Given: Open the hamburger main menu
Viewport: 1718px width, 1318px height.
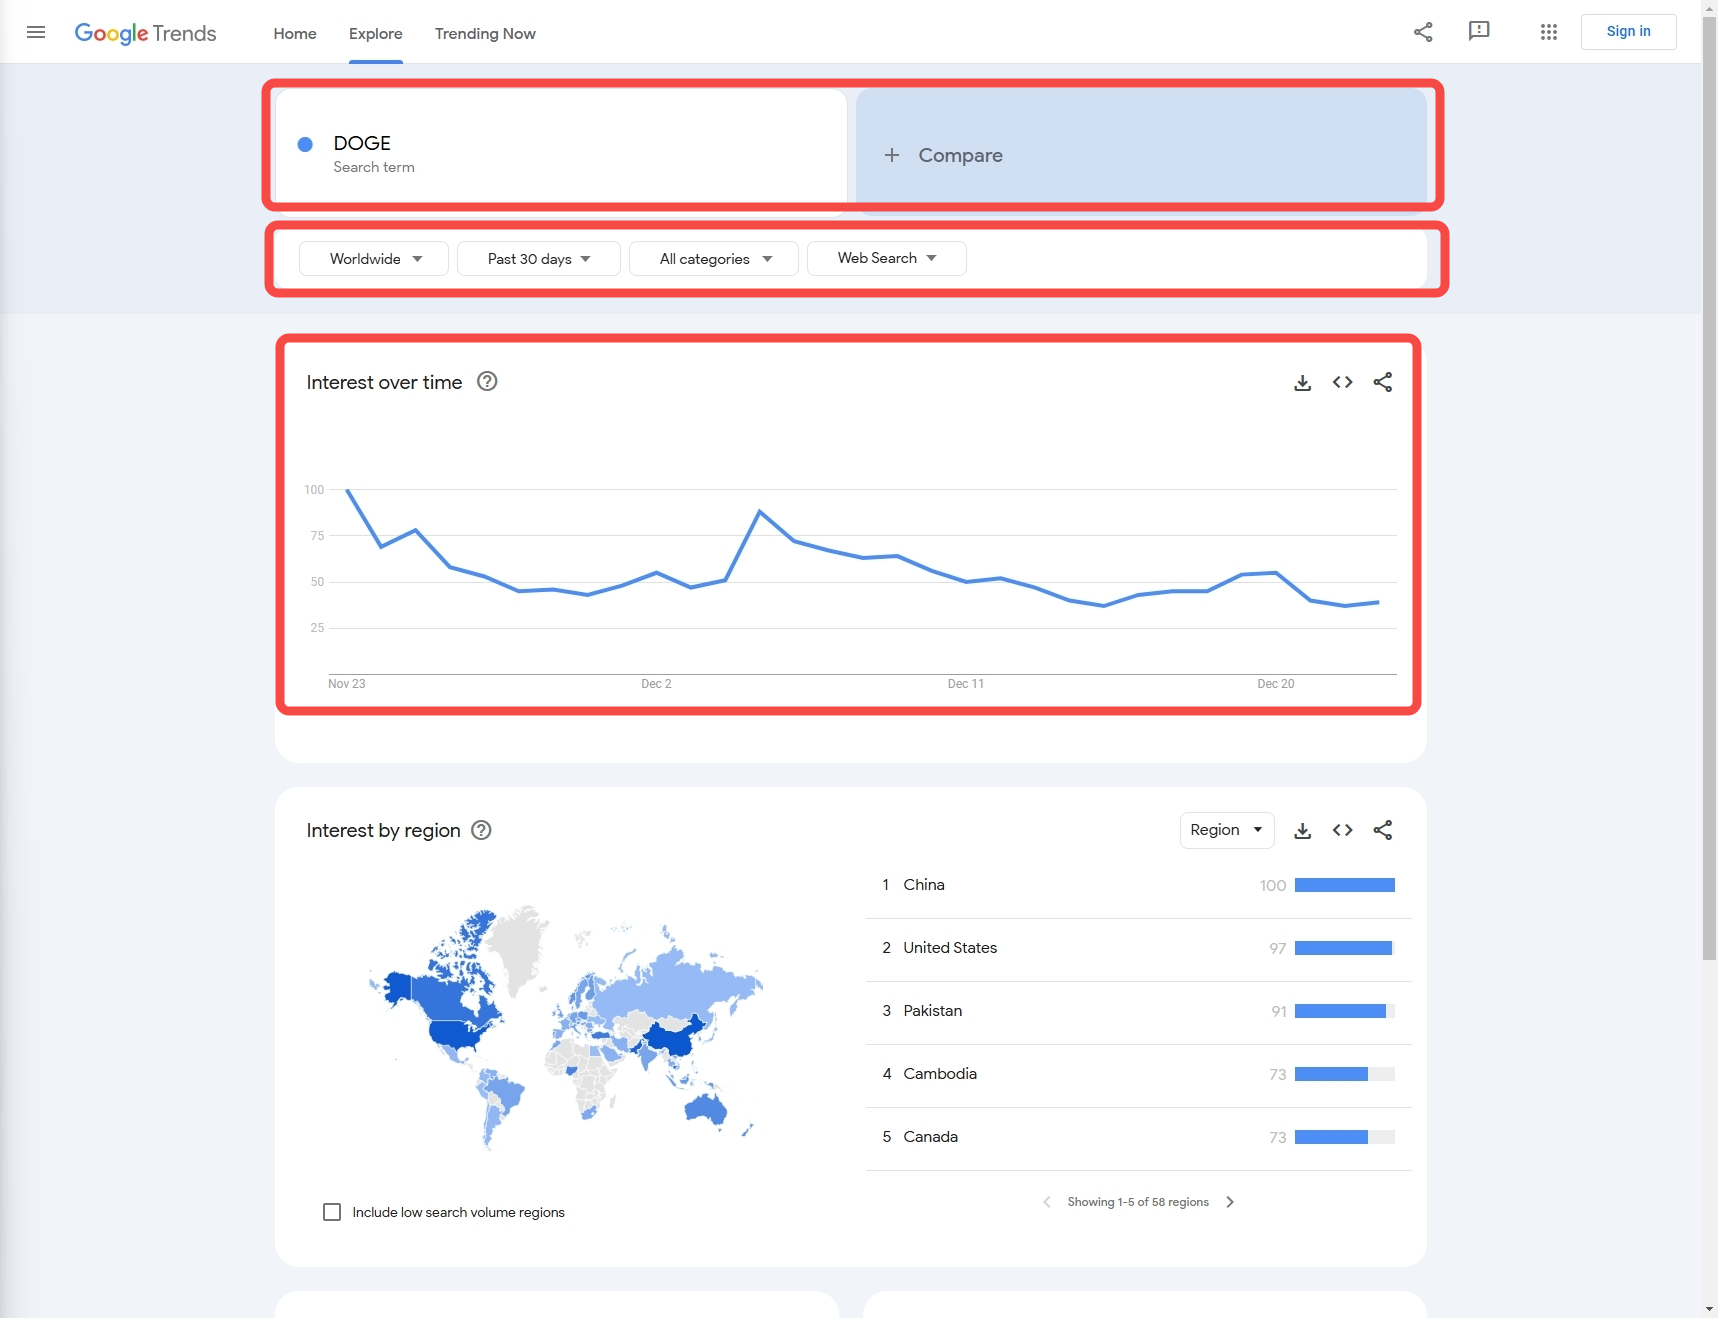Looking at the screenshot, I should pos(36,32).
